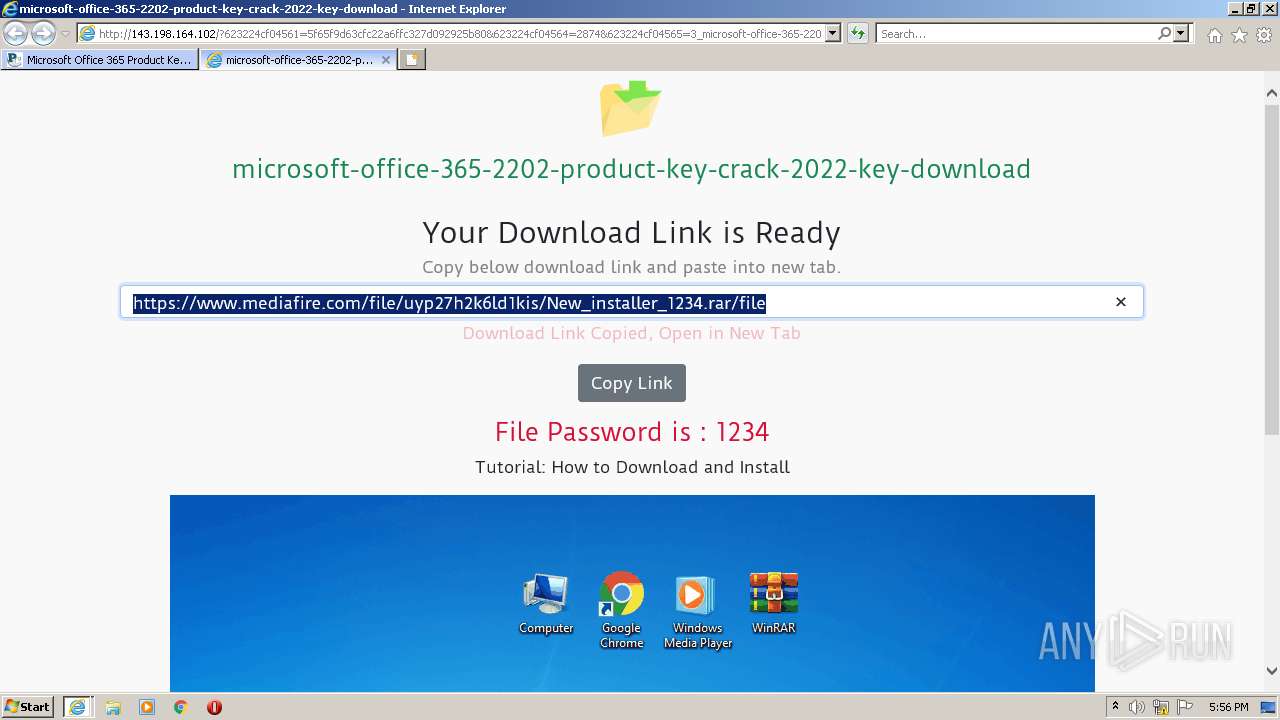This screenshot has height=720, width=1280.
Task: Click the browser Forward arrow button
Action: pyautogui.click(x=43, y=34)
